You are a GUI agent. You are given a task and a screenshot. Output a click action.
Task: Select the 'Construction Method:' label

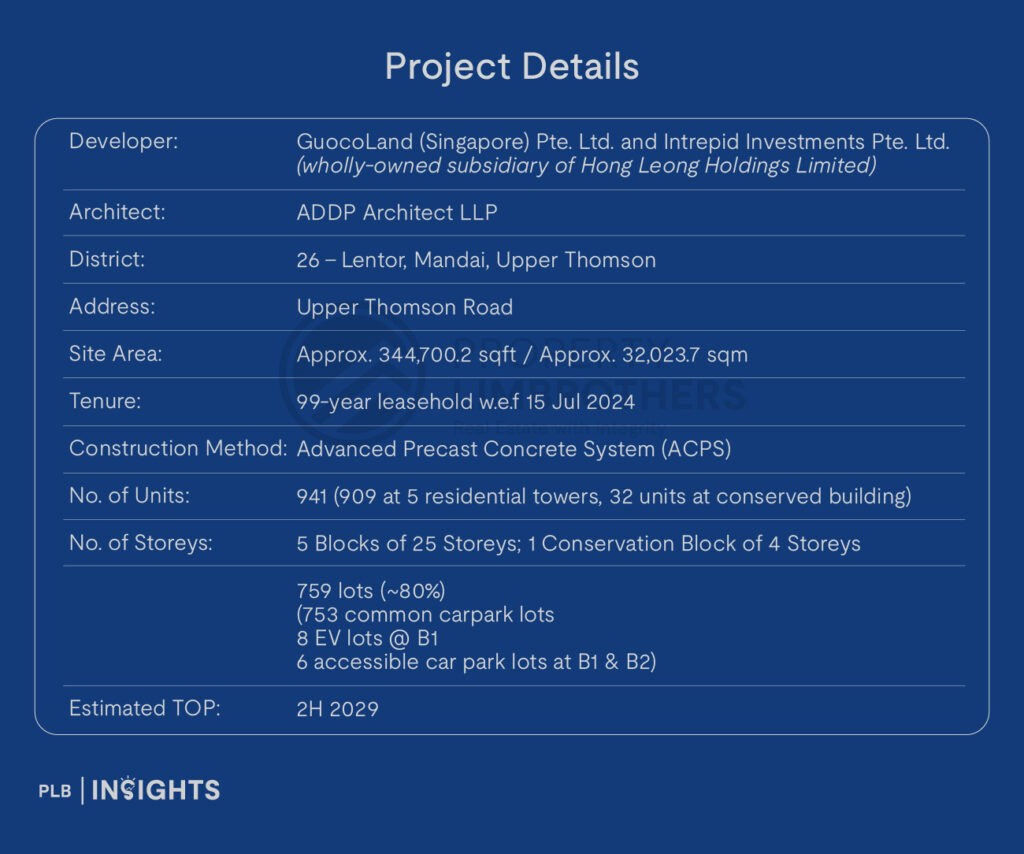pos(178,448)
